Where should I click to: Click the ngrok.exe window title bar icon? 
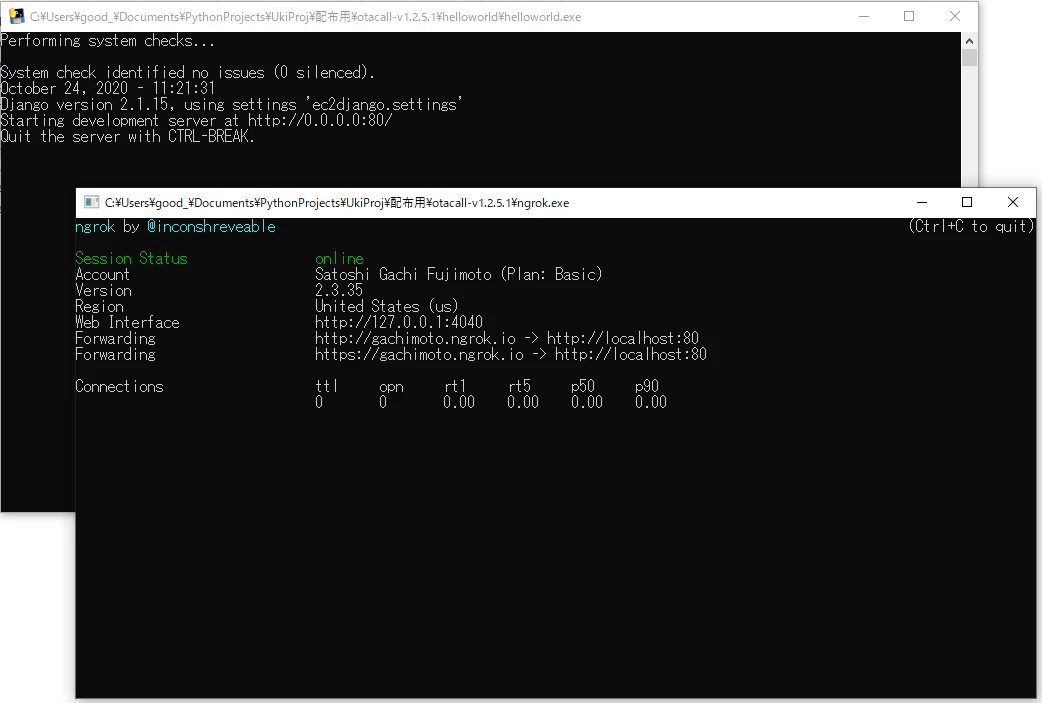(92, 202)
